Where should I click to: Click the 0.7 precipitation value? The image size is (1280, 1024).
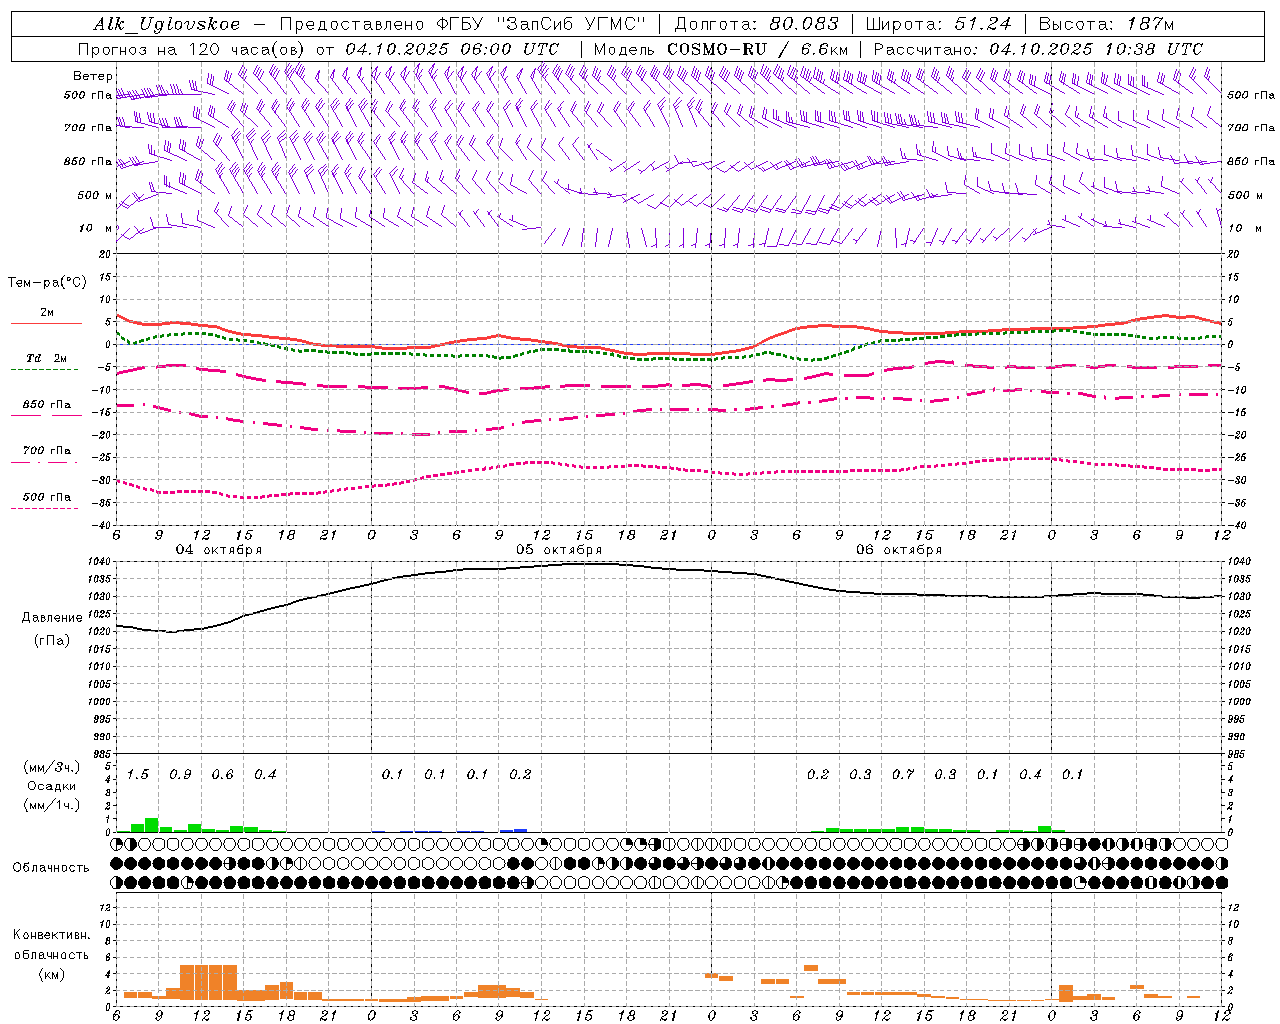pos(903,775)
